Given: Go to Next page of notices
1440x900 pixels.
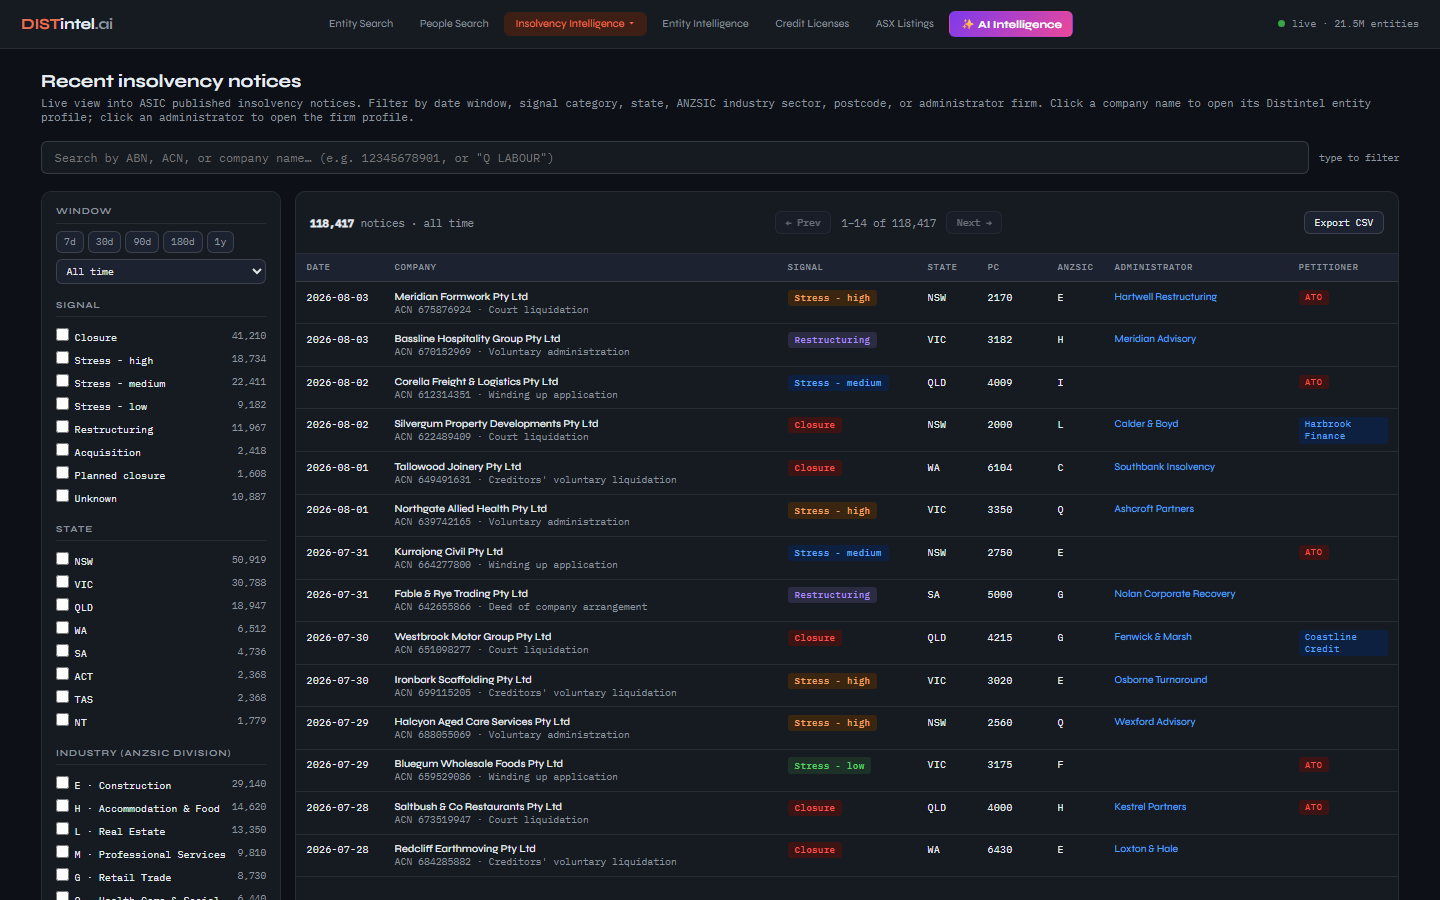Looking at the screenshot, I should 974,223.
